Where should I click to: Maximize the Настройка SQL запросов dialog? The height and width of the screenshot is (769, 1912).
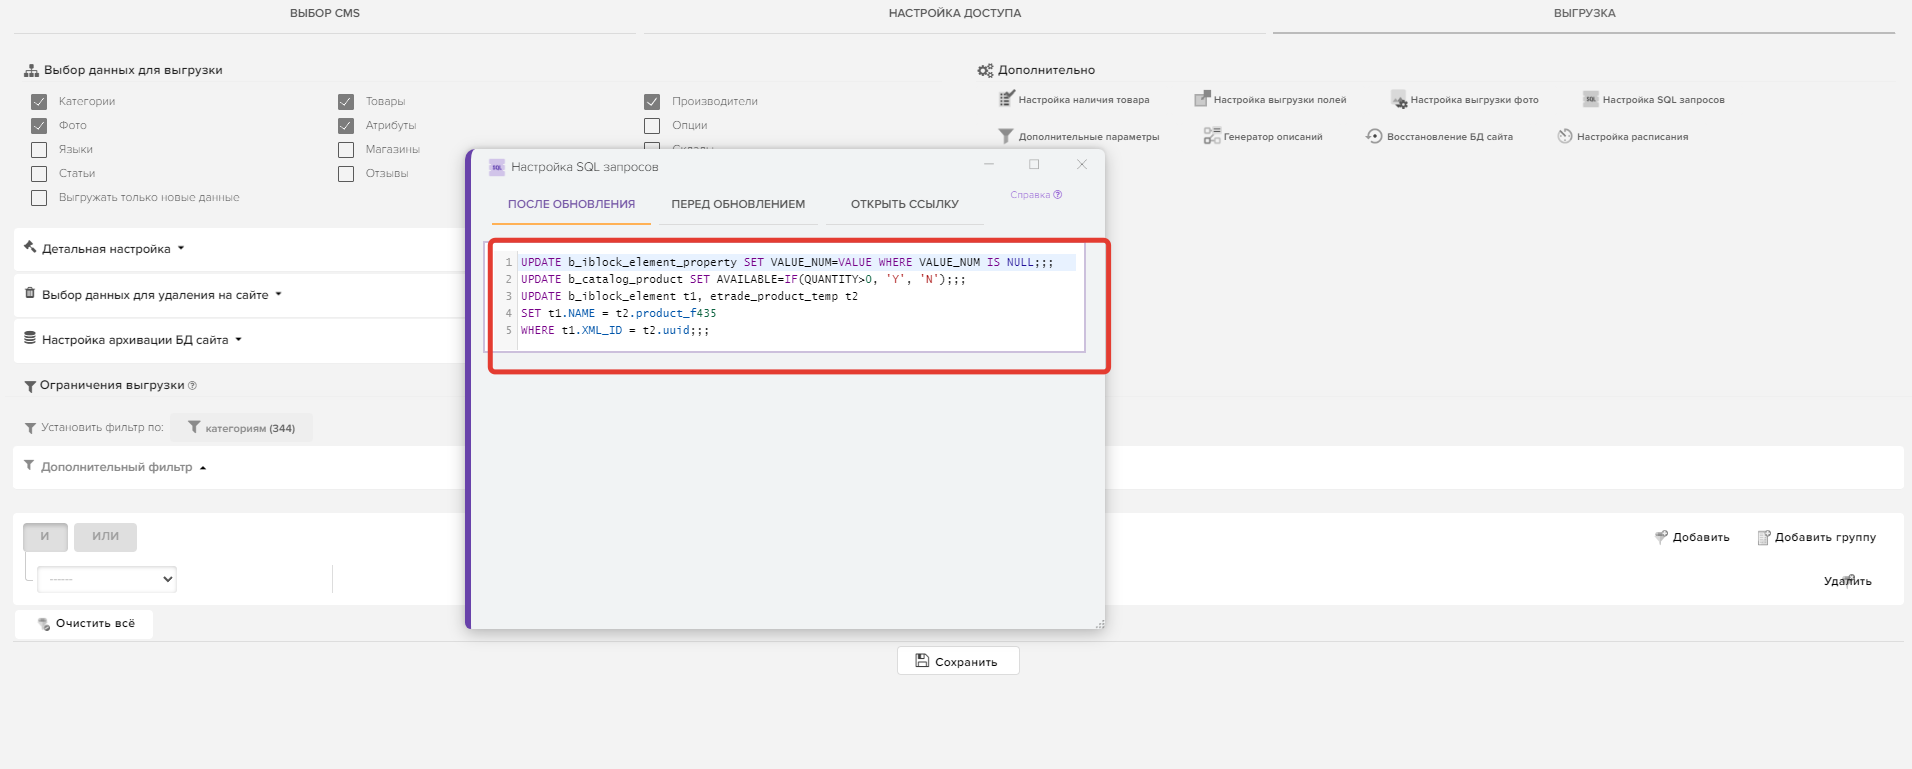[x=1034, y=164]
